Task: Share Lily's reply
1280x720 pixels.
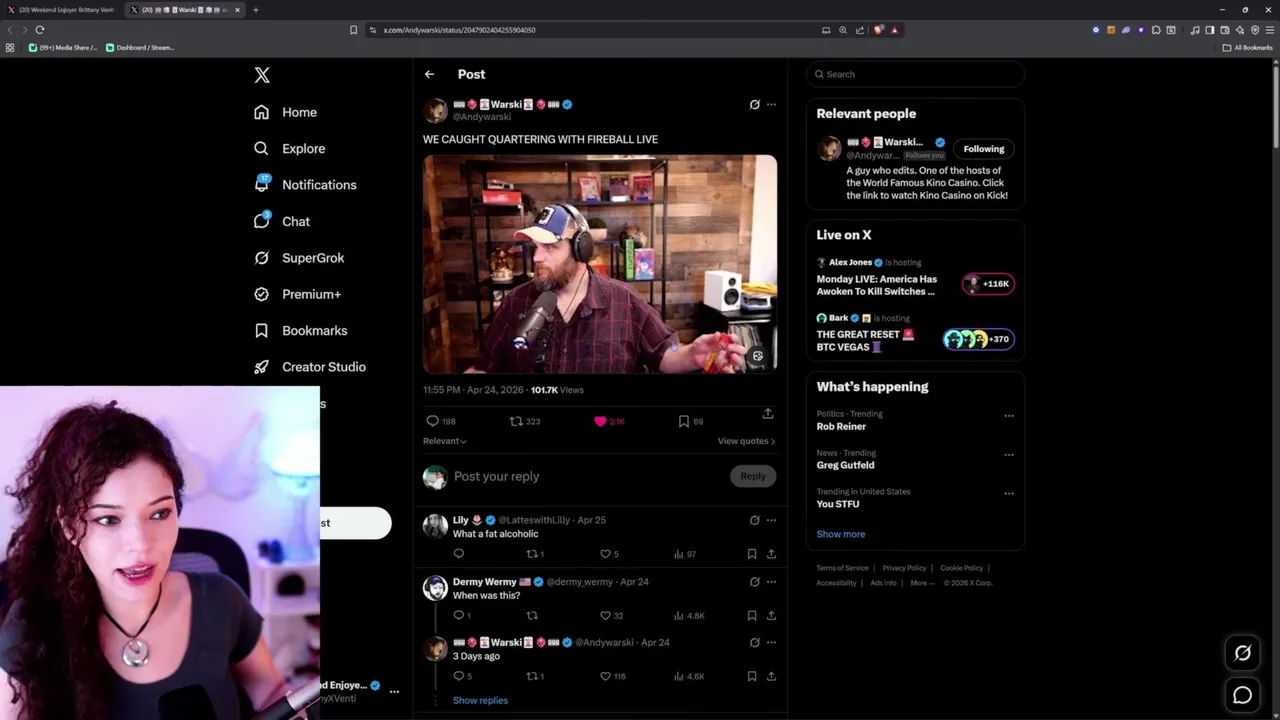Action: (x=771, y=554)
